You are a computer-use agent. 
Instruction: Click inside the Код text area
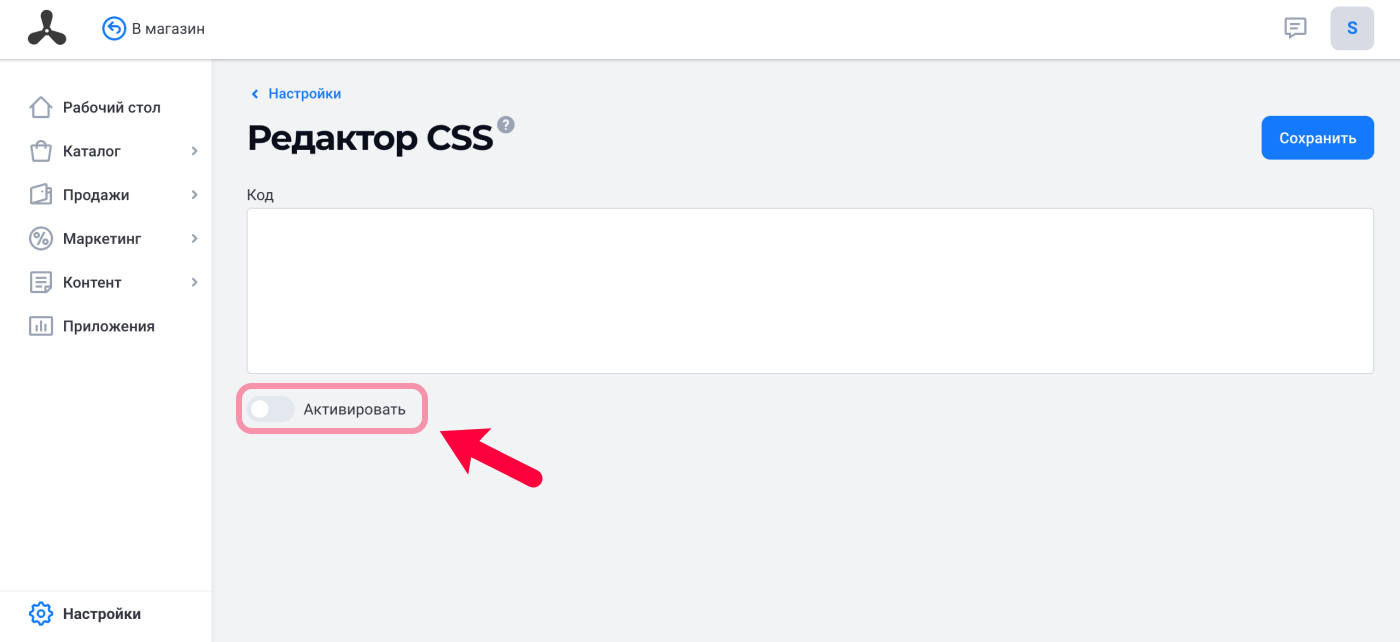pos(810,291)
